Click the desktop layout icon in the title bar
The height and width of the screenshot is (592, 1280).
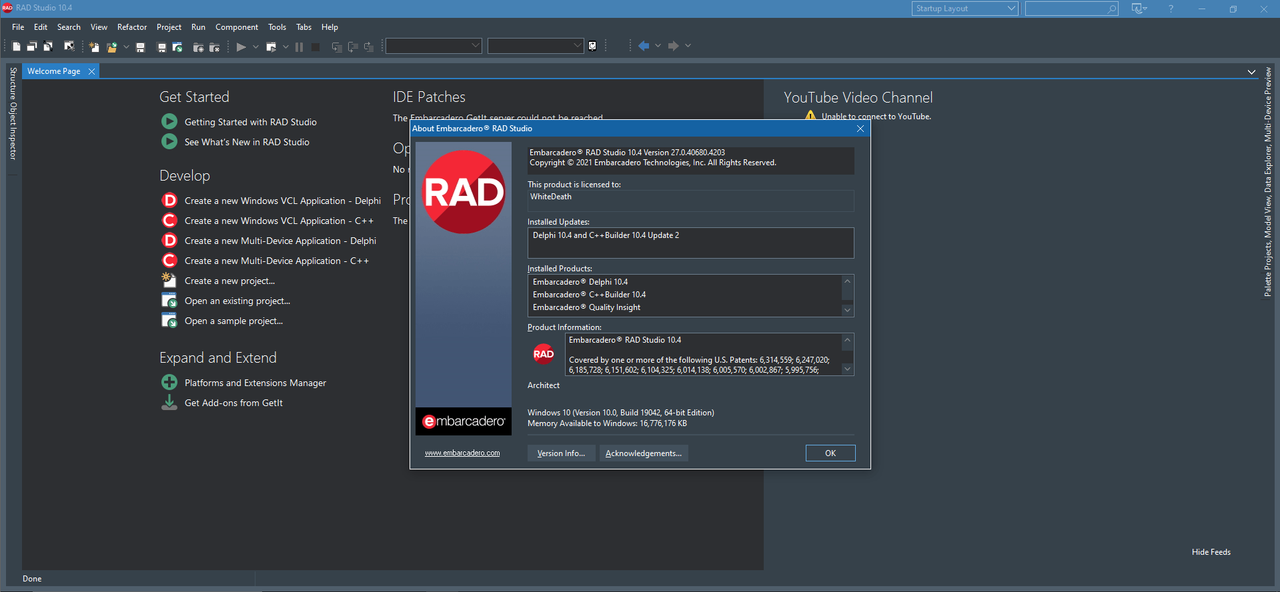[x=1138, y=9]
